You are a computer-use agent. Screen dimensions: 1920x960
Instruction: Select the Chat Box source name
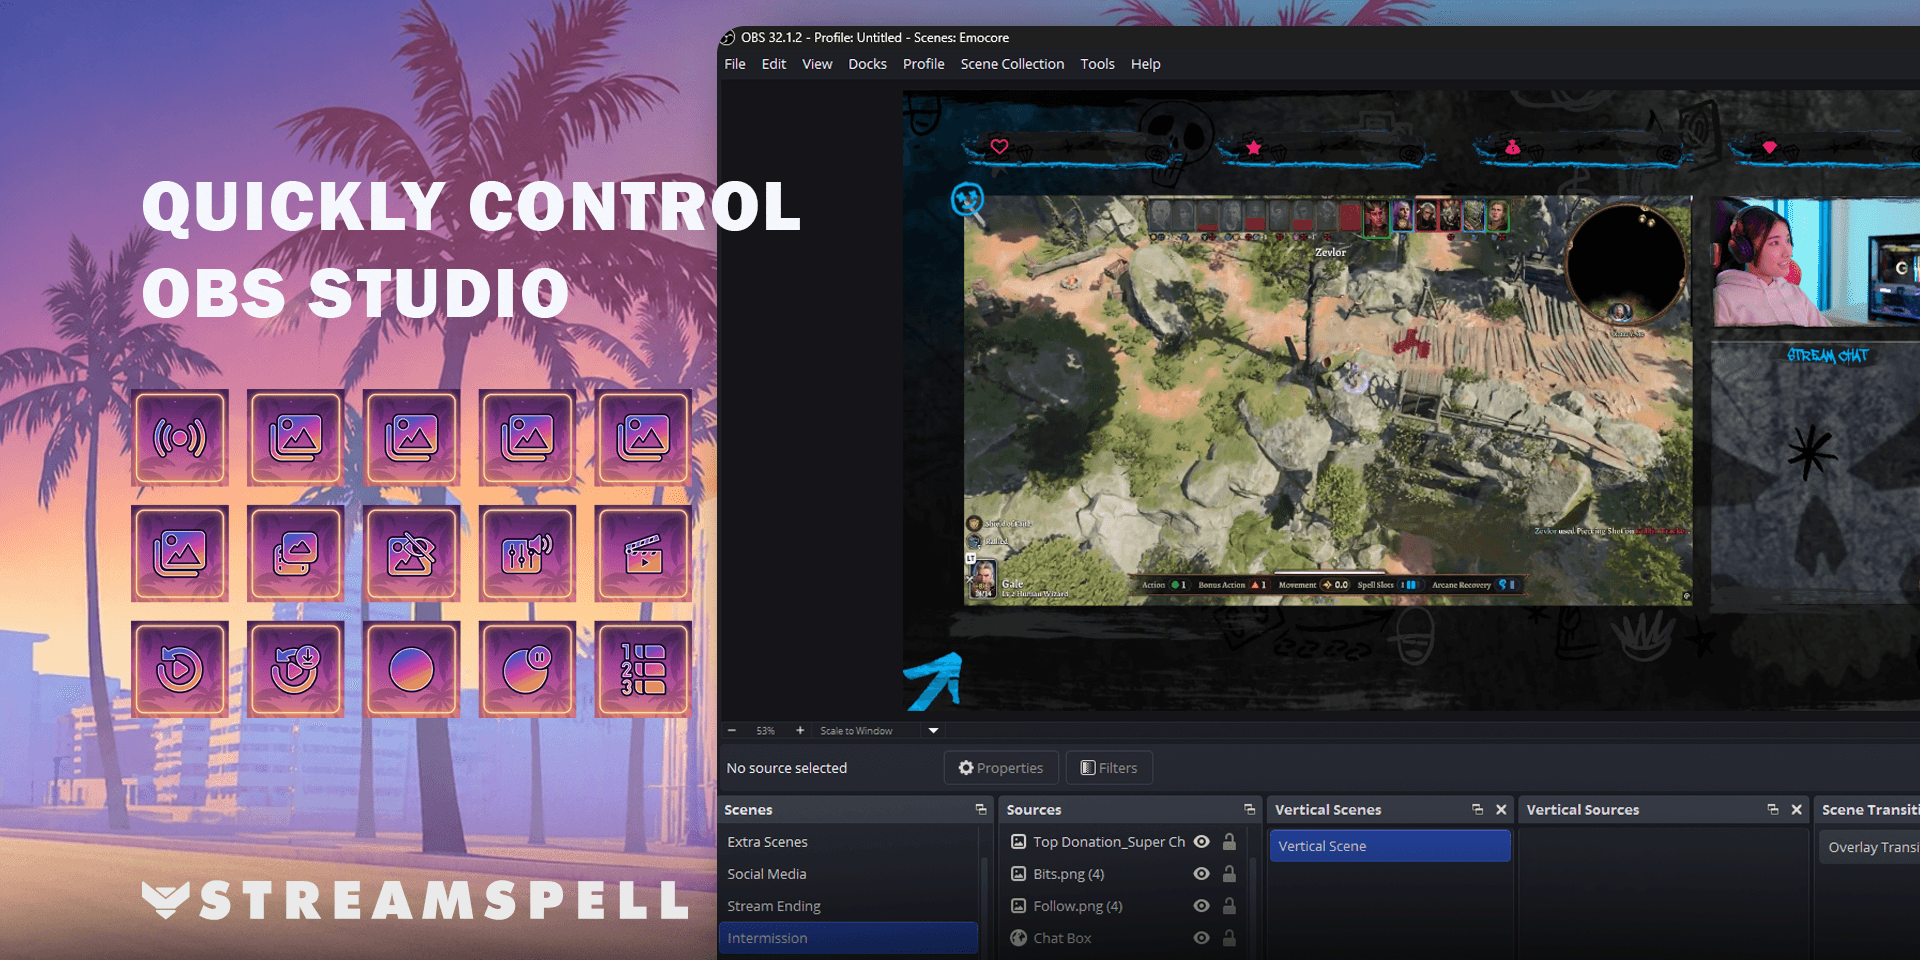click(1062, 938)
